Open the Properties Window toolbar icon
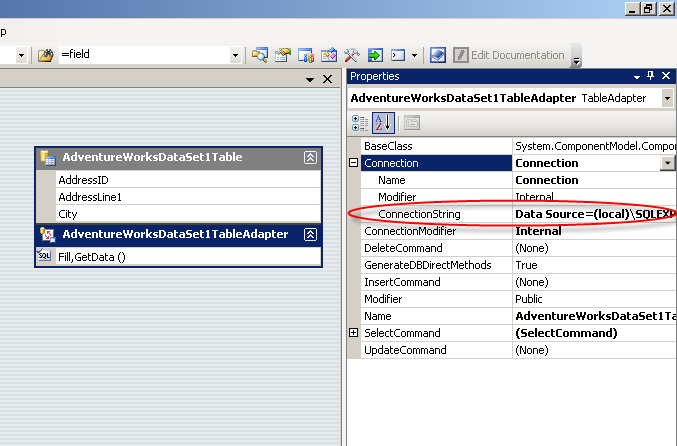The width and height of the screenshot is (677, 446). pos(283,55)
